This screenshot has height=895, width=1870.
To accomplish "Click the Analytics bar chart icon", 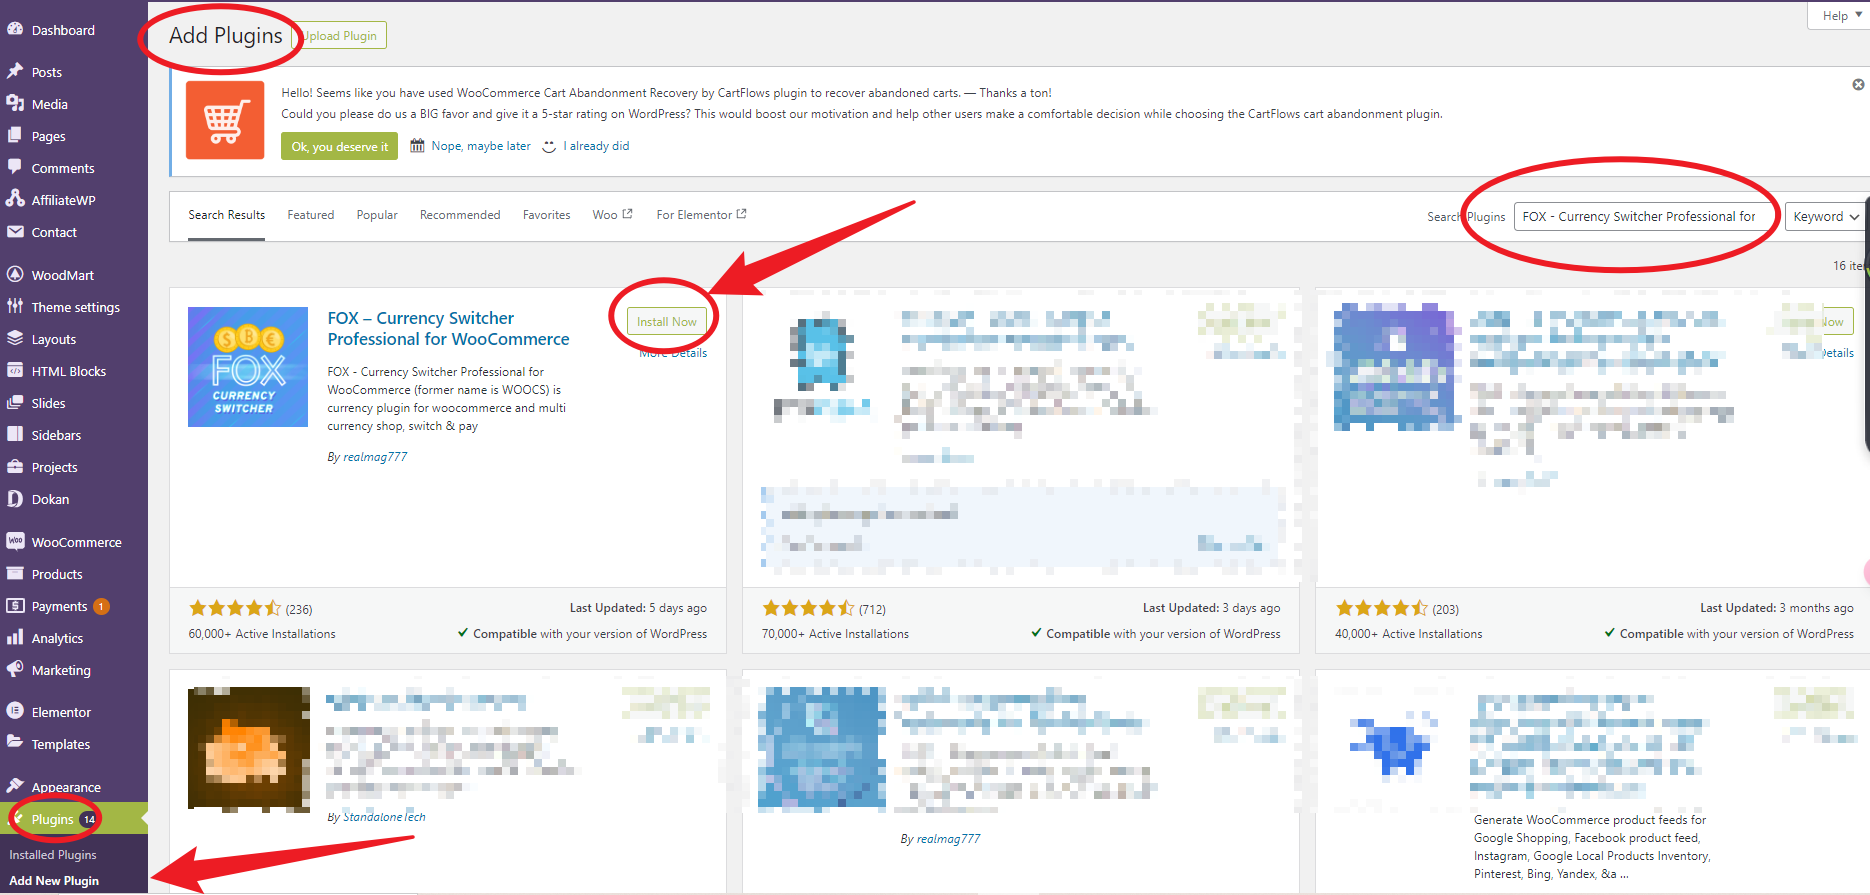I will tap(15, 638).
